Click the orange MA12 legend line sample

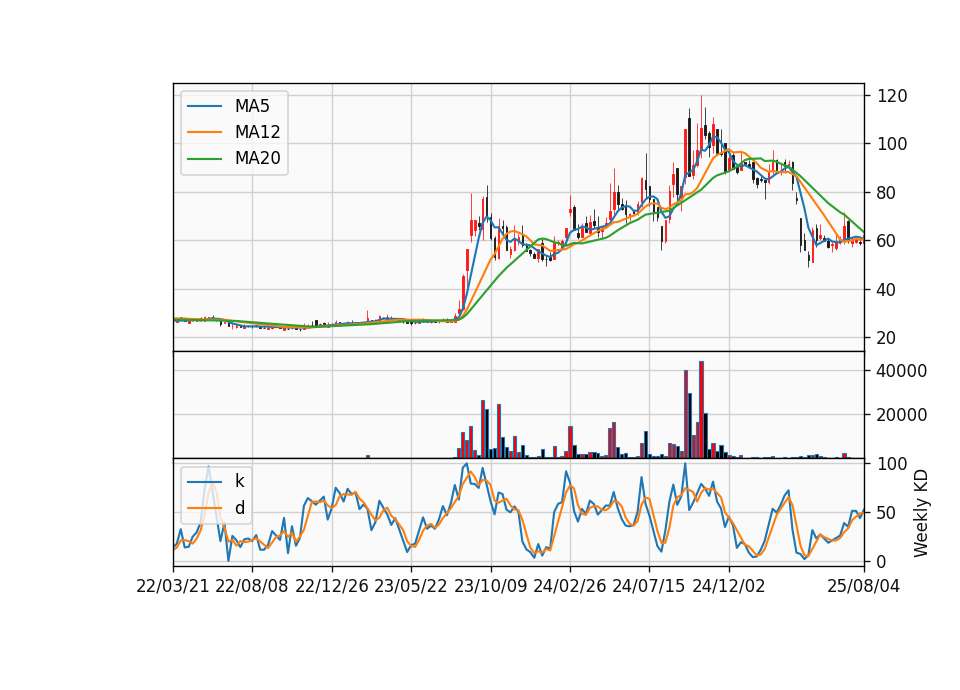point(204,132)
